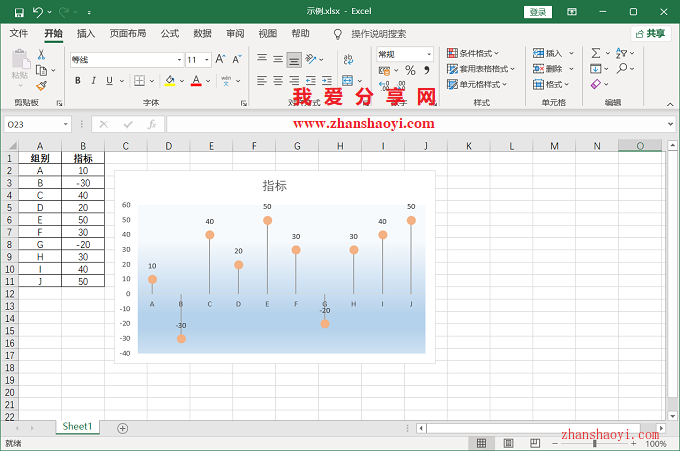Increase font size with large A icon
The image size is (680, 451).
[x=220, y=59]
